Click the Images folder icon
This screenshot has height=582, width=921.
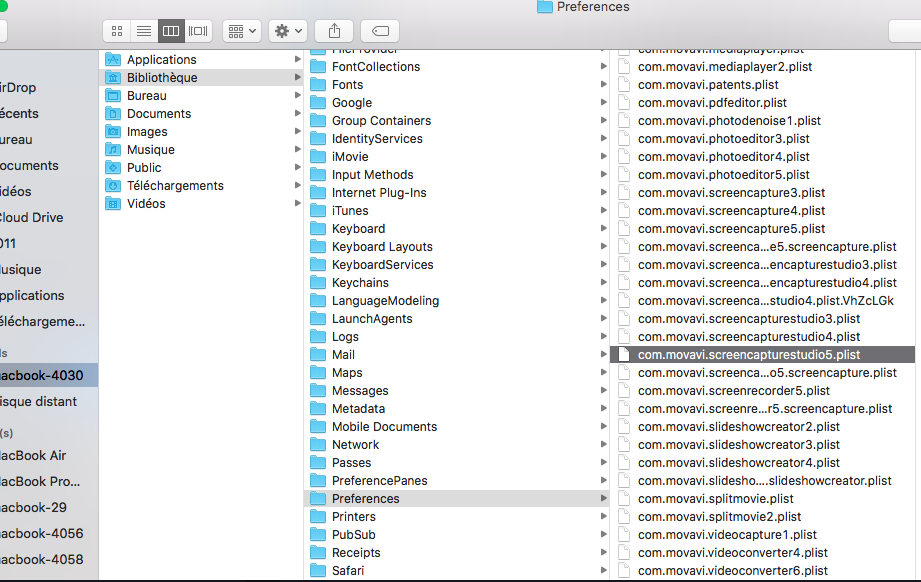coord(112,132)
